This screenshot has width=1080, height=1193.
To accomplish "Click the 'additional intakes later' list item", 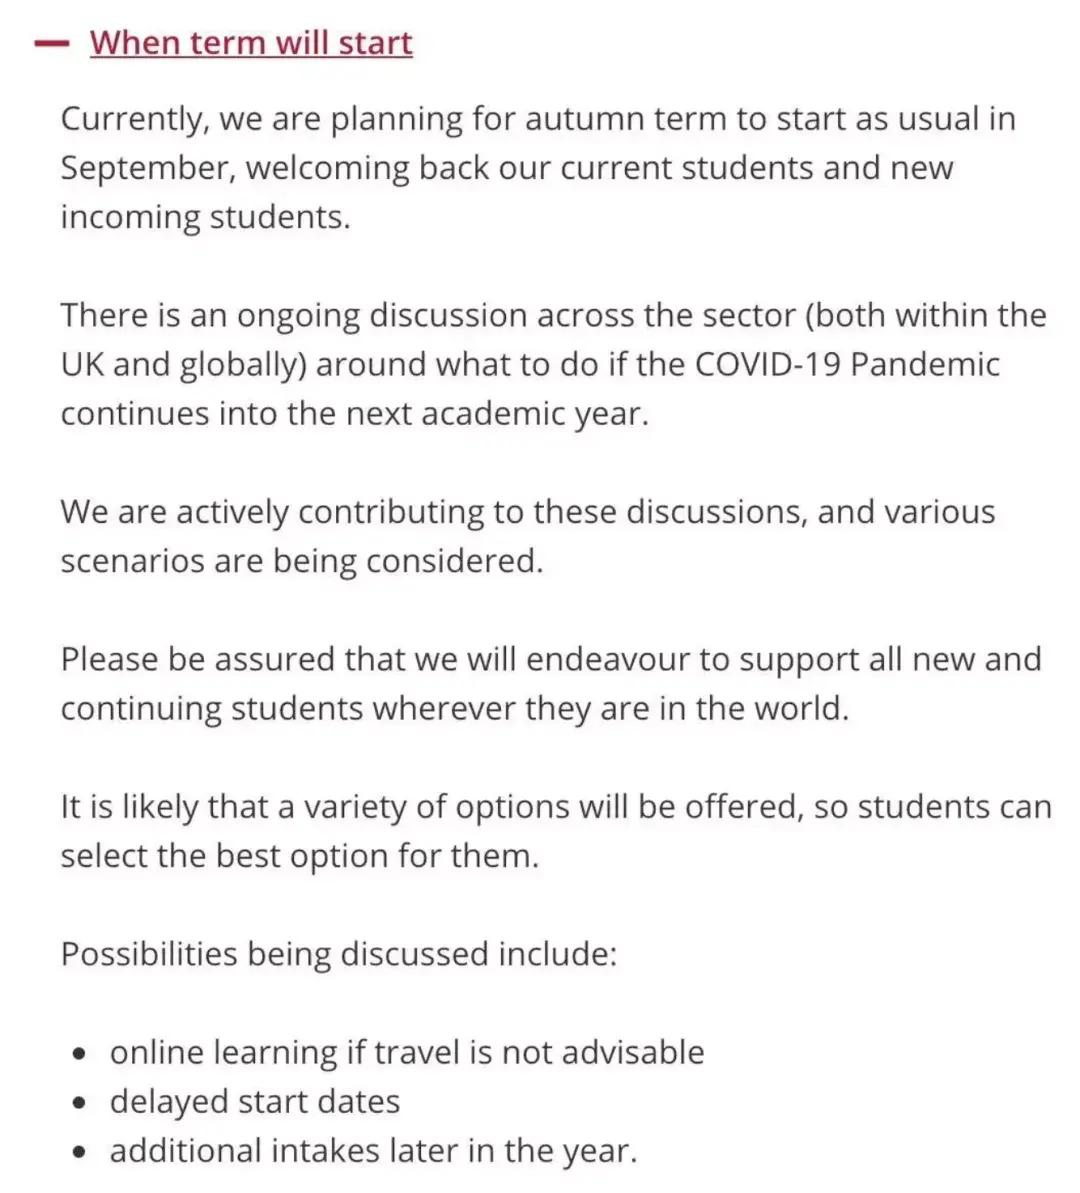I will tap(372, 1150).
